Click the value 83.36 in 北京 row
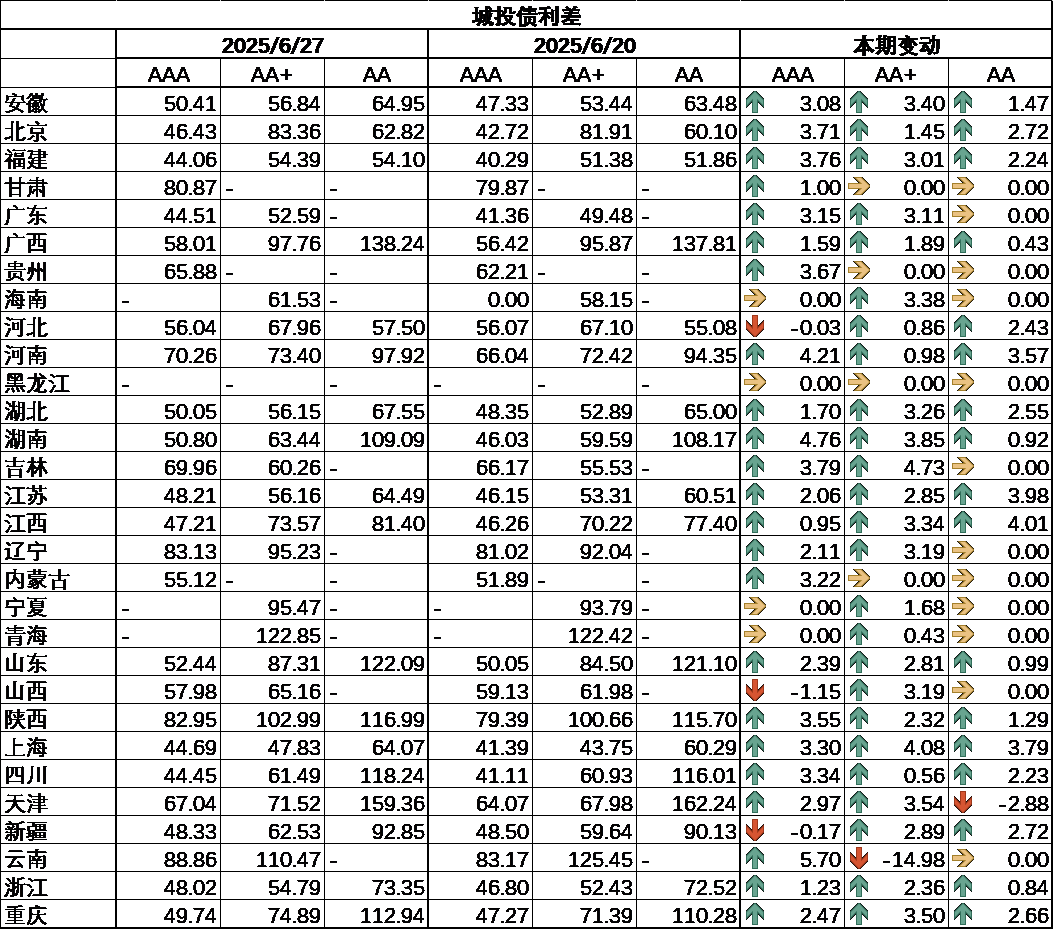Image resolution: width=1054 pixels, height=930 pixels. coord(294,131)
